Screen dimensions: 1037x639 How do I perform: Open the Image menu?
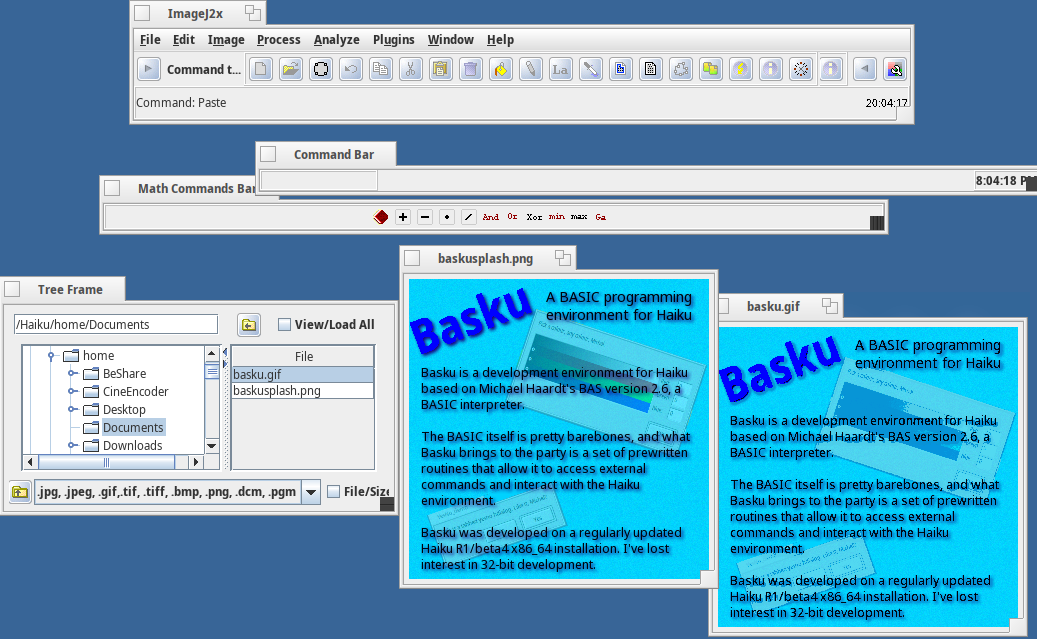coord(226,40)
